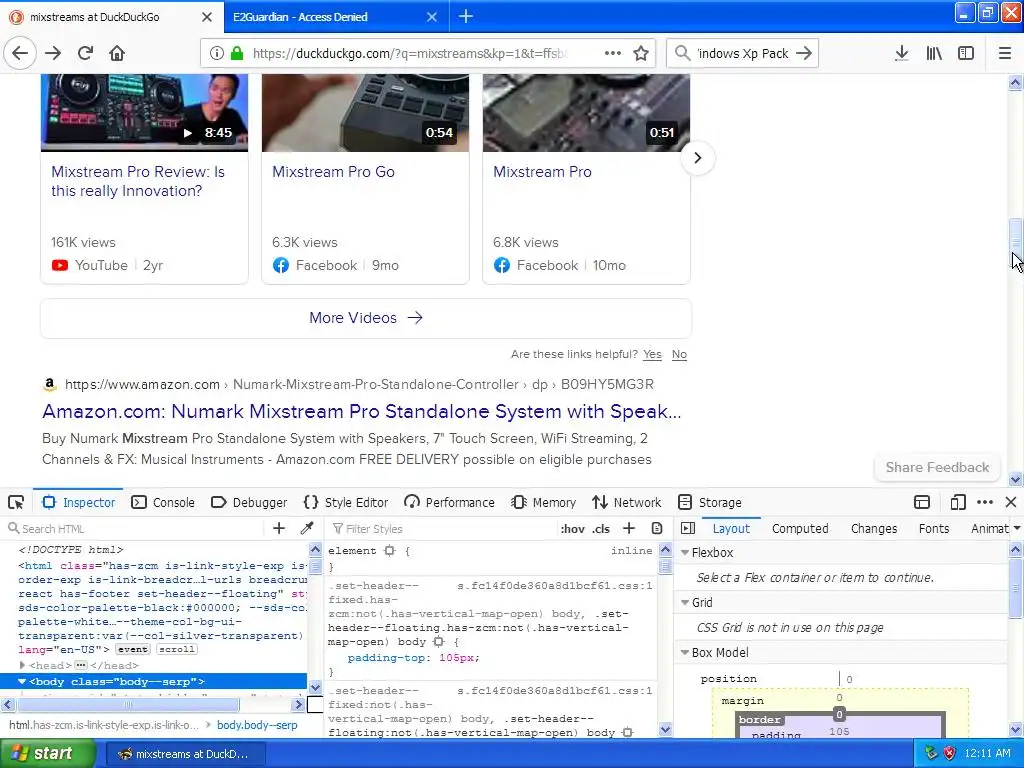Open the Library icon
The height and width of the screenshot is (768, 1024).
pyautogui.click(x=934, y=53)
